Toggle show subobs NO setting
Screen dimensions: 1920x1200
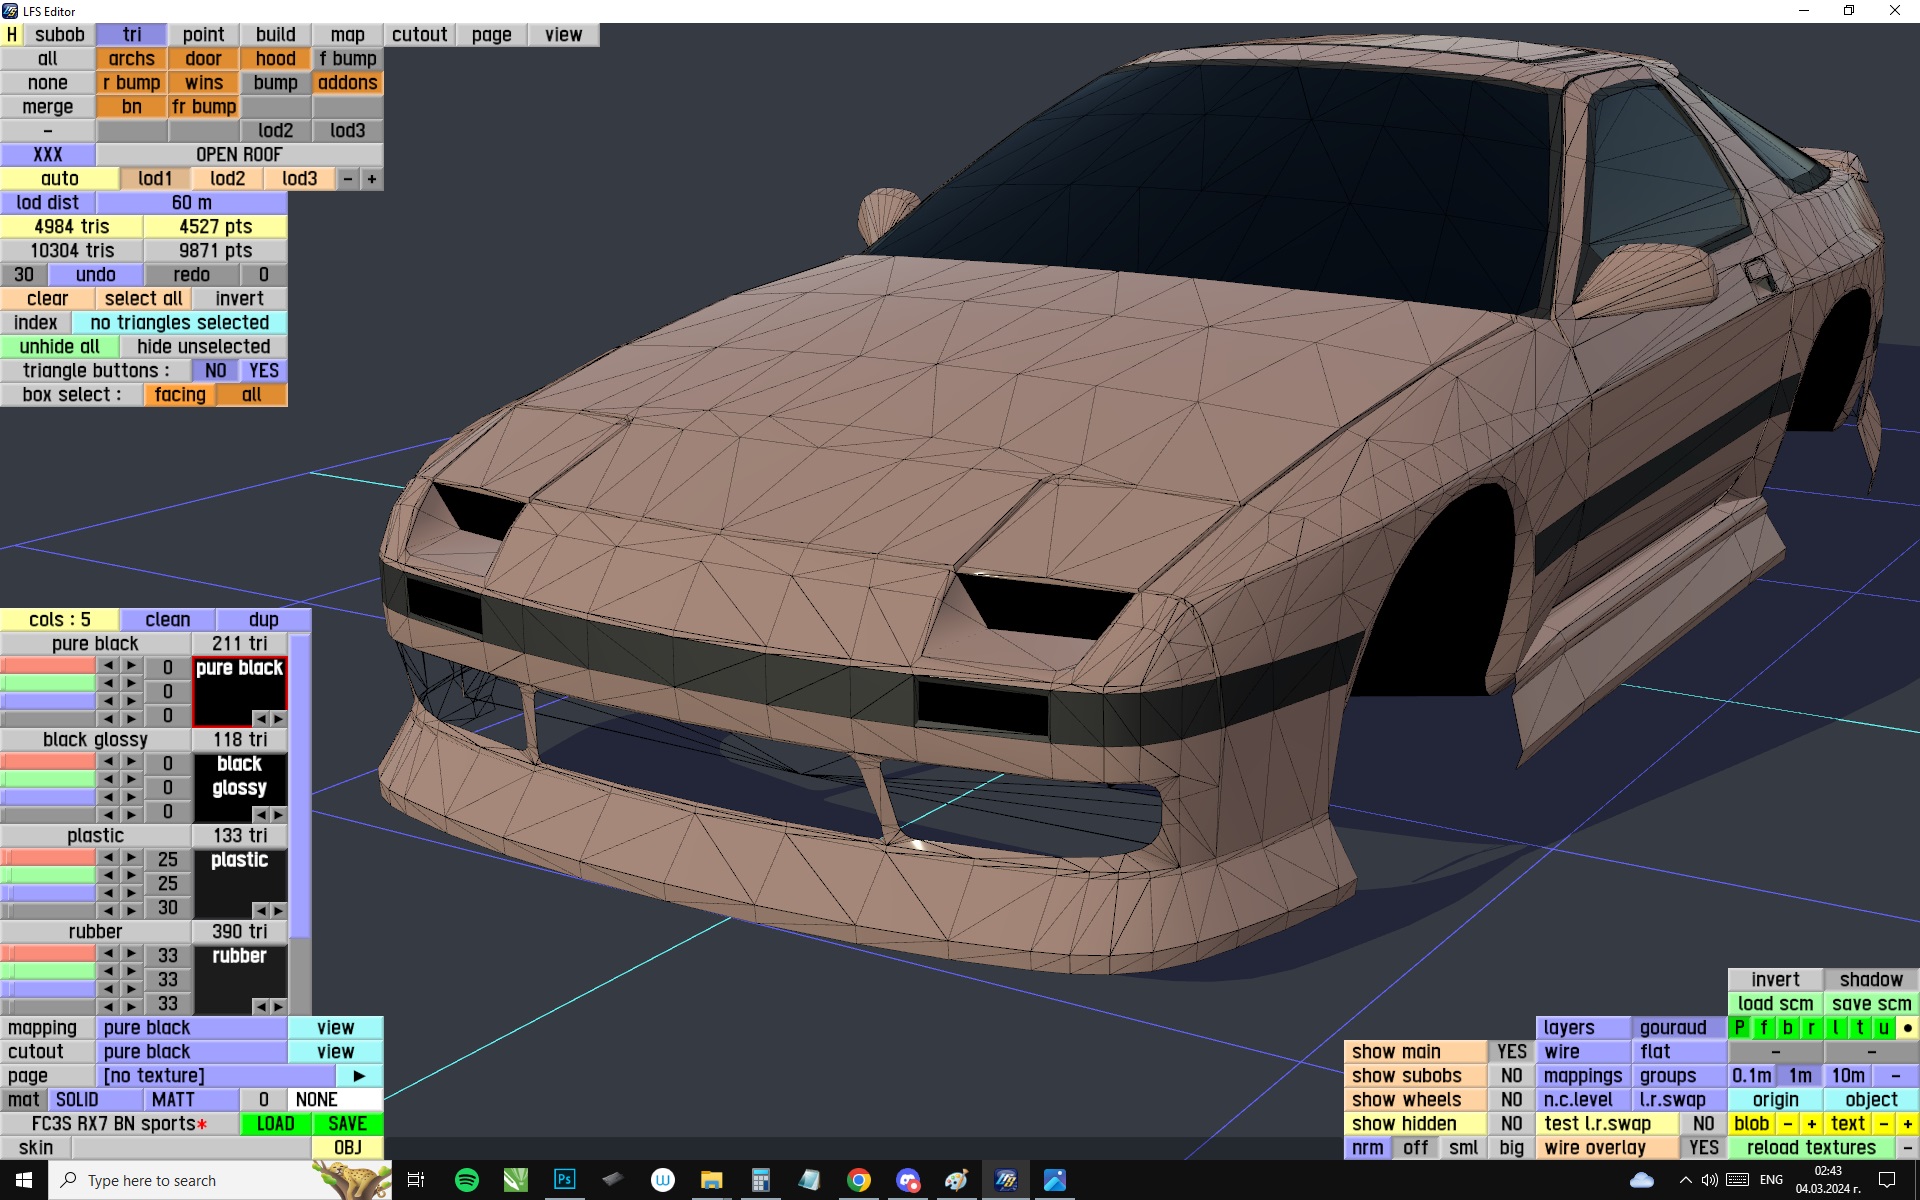[x=1511, y=1075]
